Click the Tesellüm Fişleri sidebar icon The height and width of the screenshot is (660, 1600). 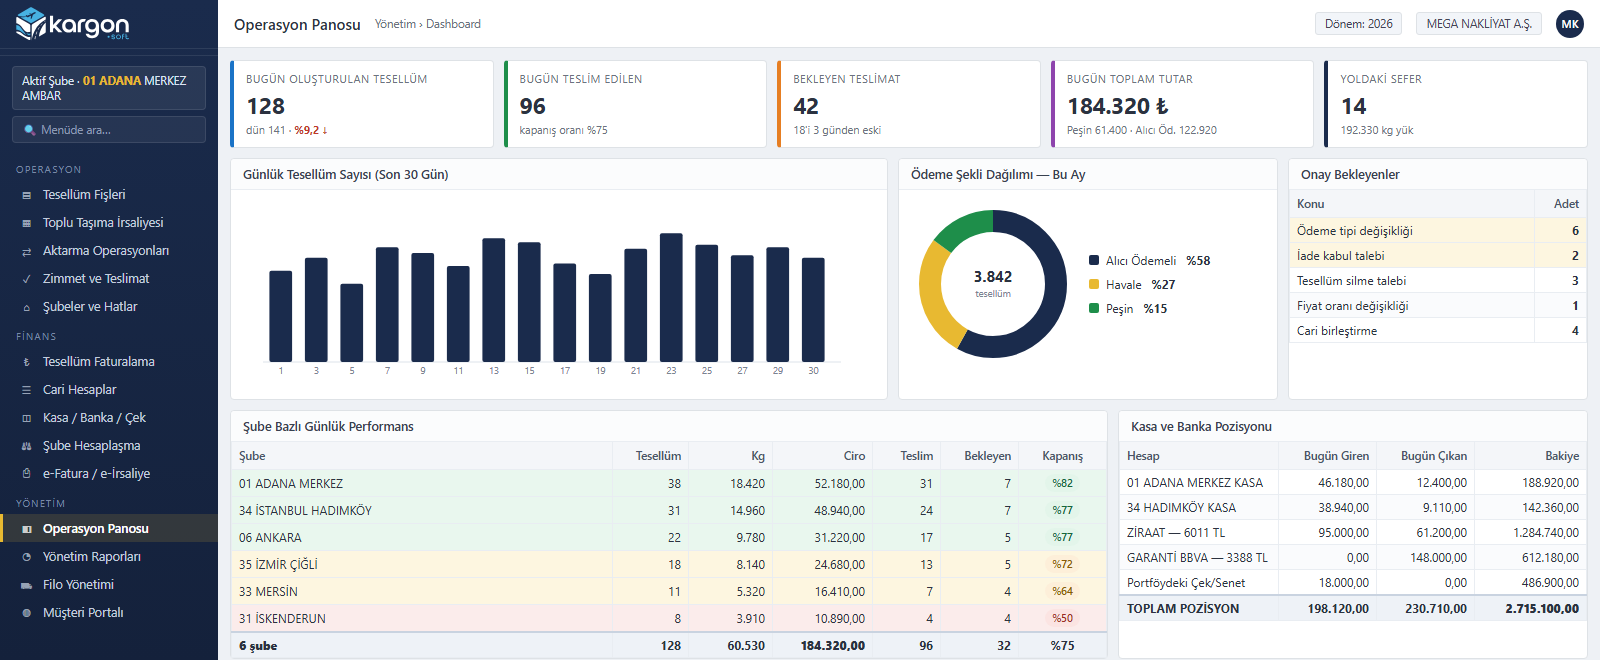click(x=27, y=195)
